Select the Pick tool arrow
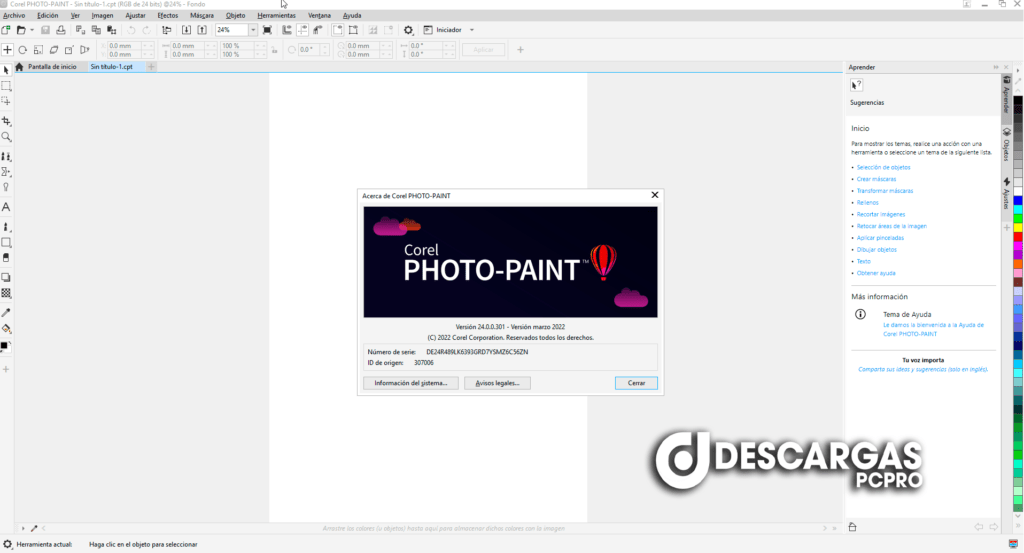Screen dimensions: 1024x553 pos(6,70)
